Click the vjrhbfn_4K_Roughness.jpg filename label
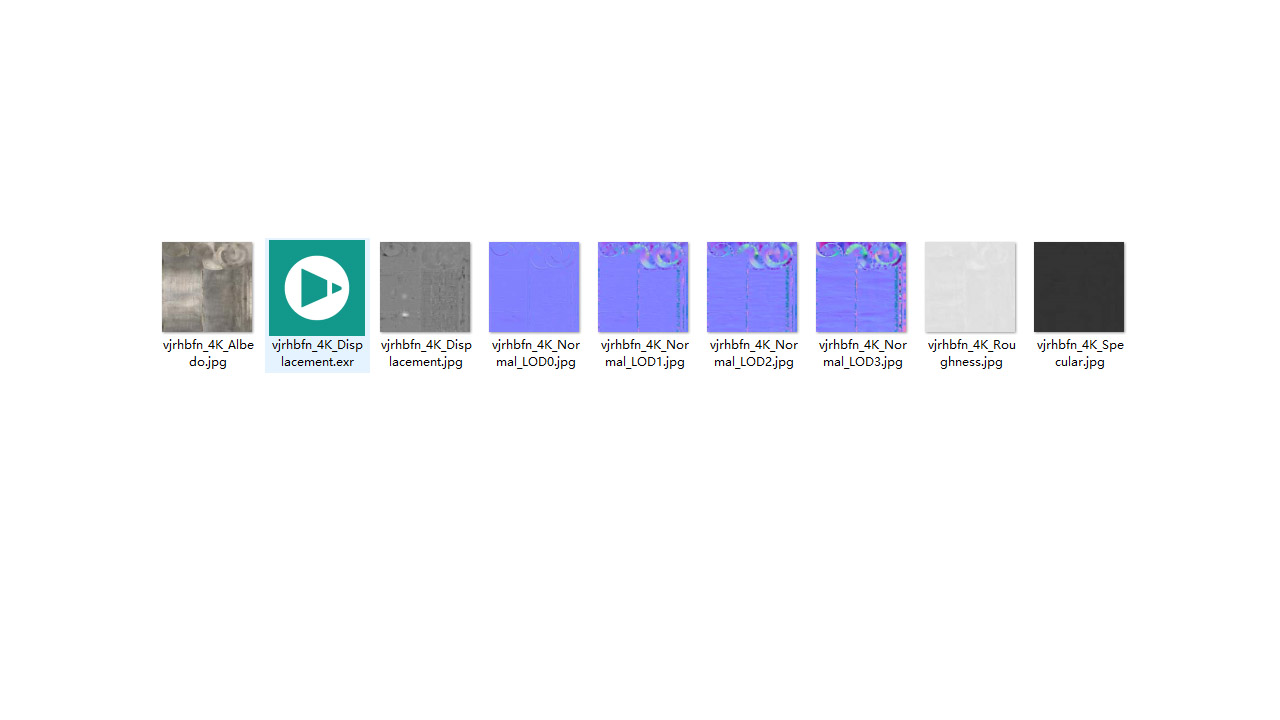This screenshot has width=1280, height=720. pos(971,353)
